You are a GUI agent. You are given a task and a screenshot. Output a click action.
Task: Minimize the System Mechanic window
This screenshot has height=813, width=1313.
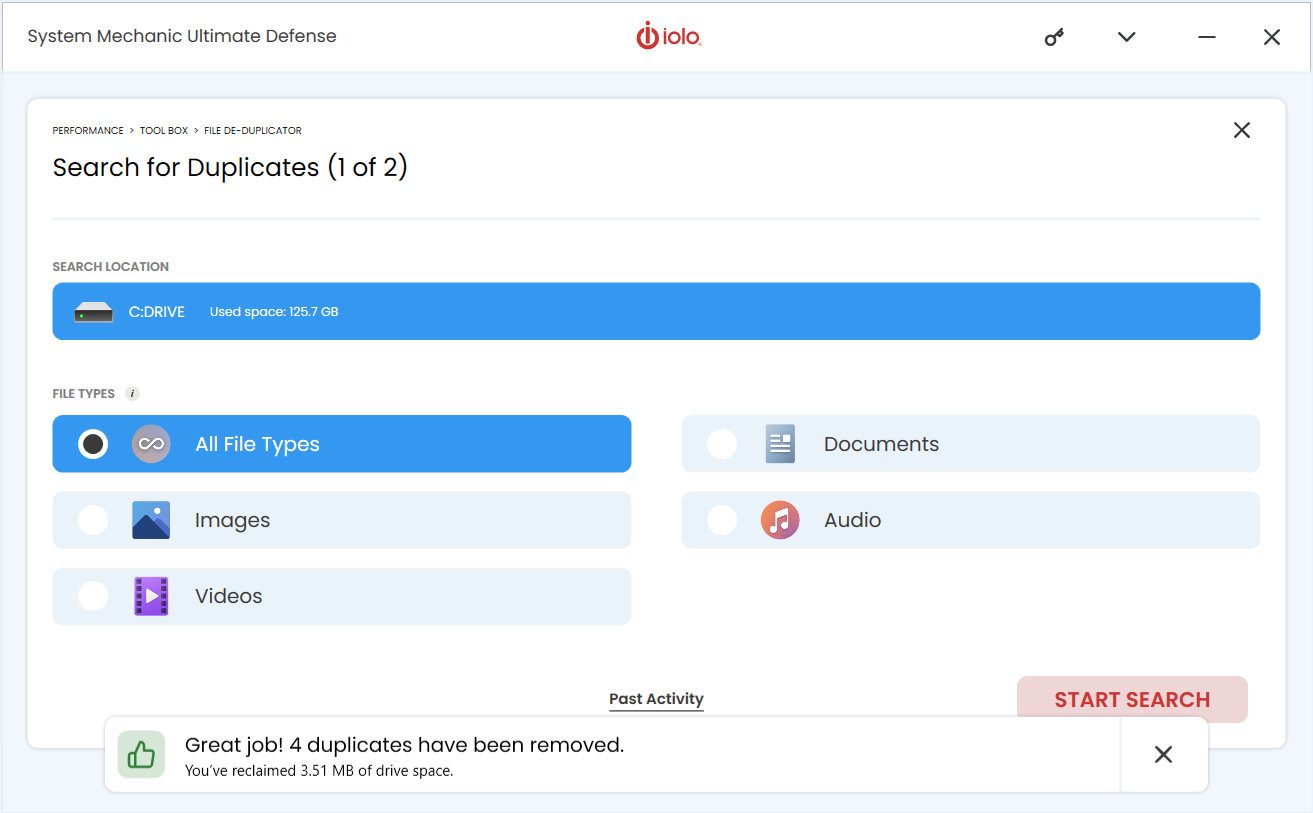[x=1207, y=37]
